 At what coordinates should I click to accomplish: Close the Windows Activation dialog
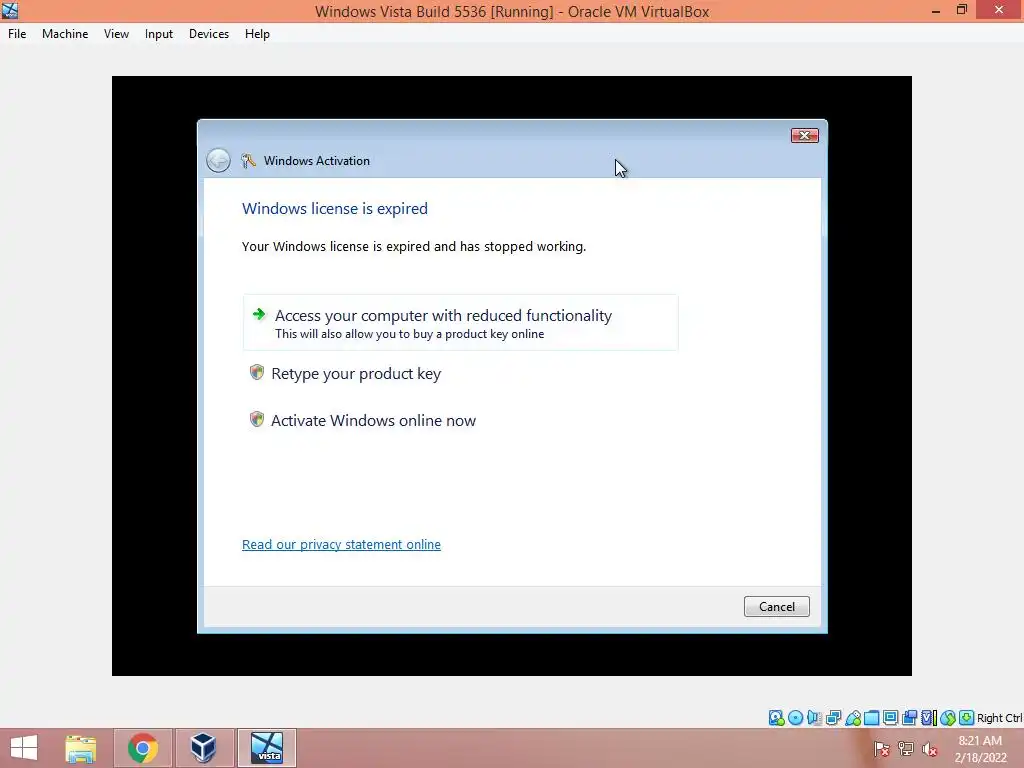pyautogui.click(x=805, y=135)
